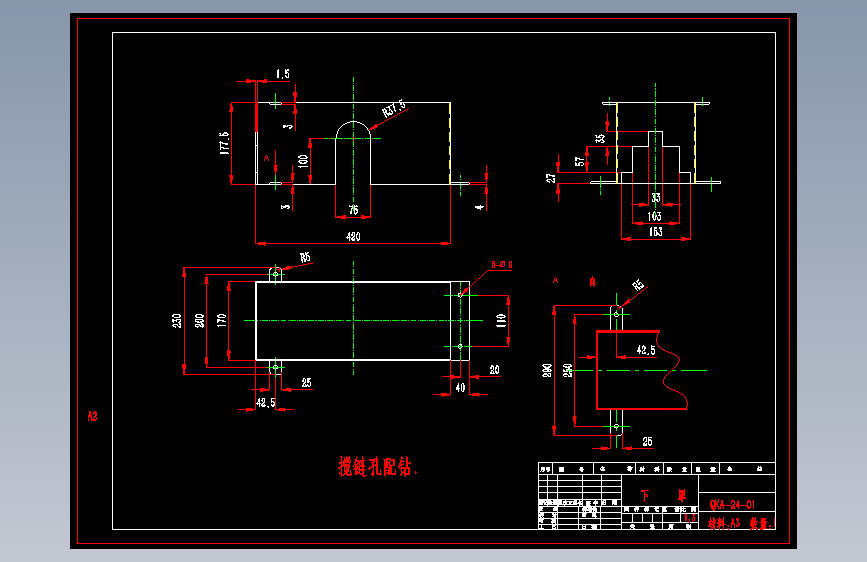Click the 33 width dimension
This screenshot has width=867, height=562.
coord(656,197)
